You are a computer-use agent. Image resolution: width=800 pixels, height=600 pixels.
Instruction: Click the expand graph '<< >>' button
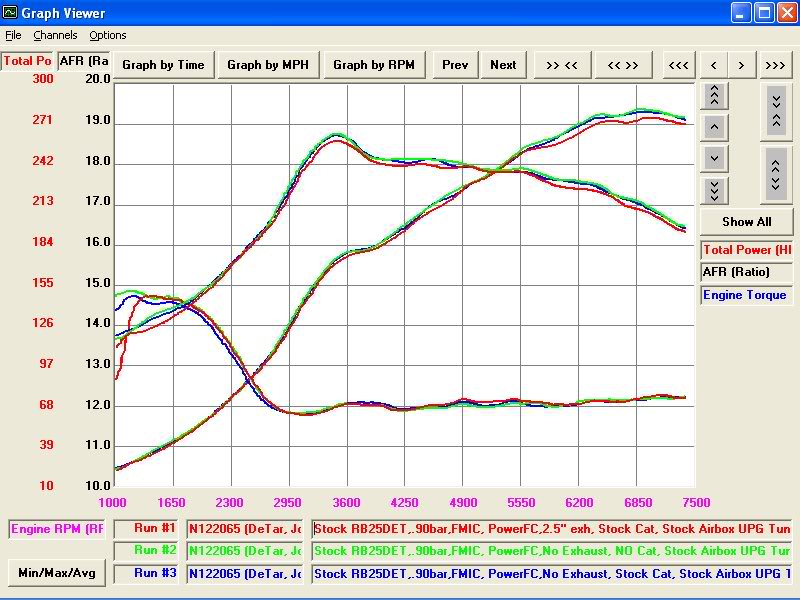(x=623, y=65)
